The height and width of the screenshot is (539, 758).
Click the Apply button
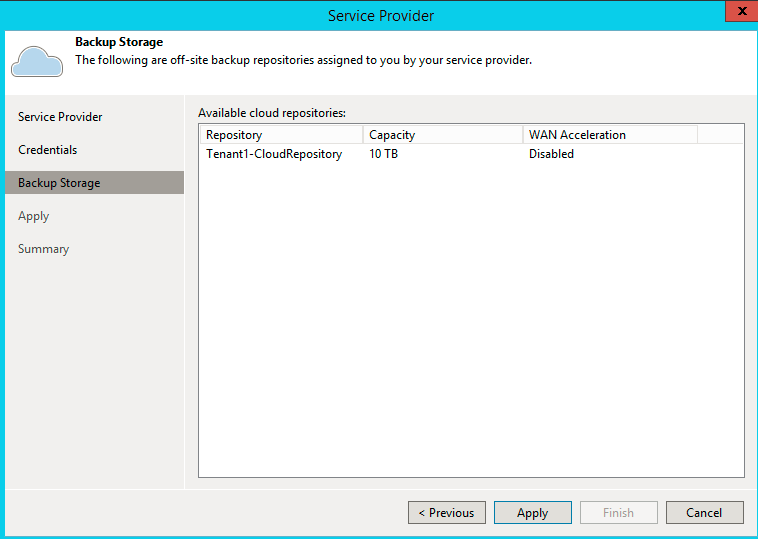[x=533, y=512]
